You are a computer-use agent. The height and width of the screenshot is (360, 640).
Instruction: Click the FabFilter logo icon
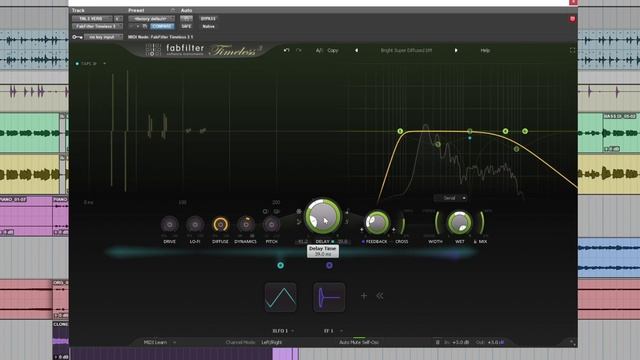pyautogui.click(x=153, y=50)
